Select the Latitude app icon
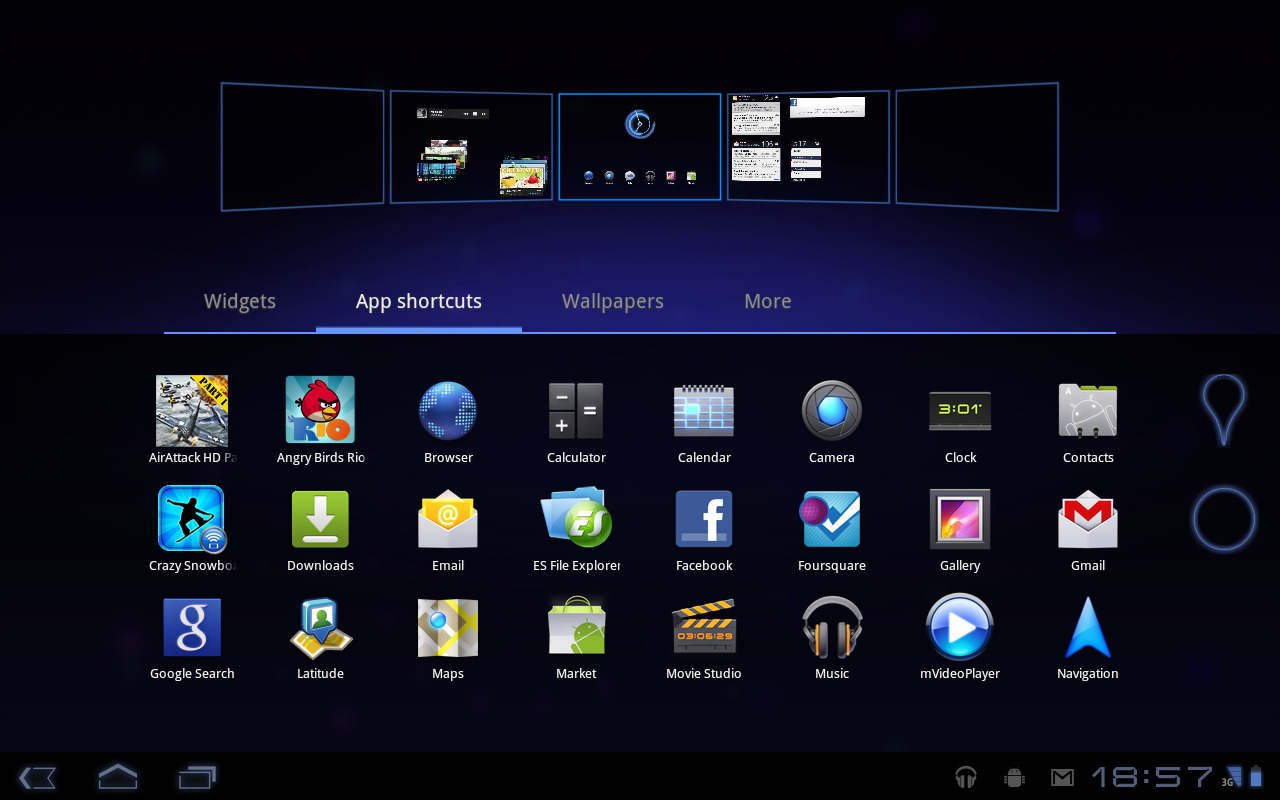The image size is (1280, 800). (320, 627)
